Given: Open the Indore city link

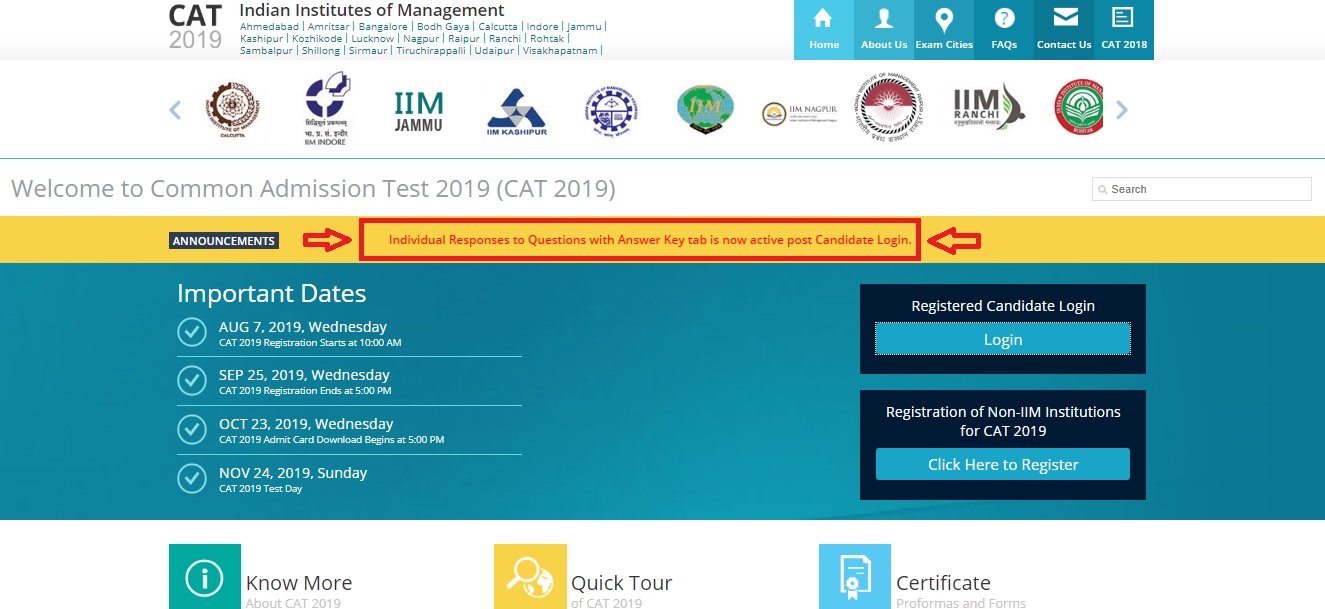Looking at the screenshot, I should [x=543, y=26].
